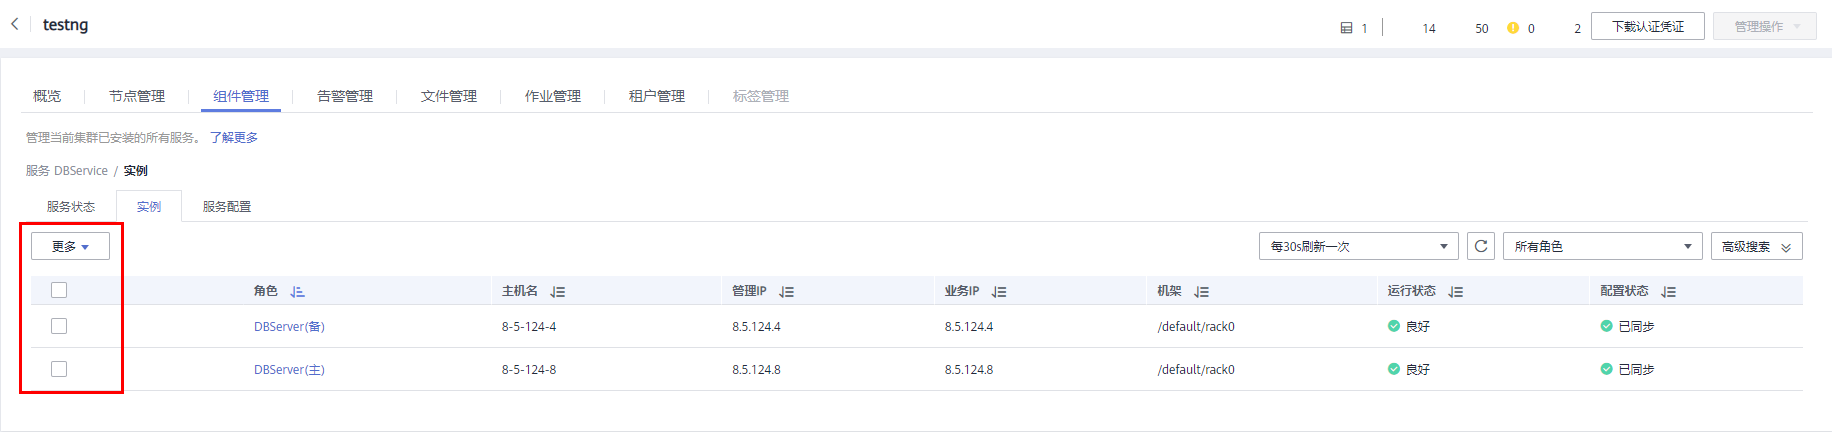Open the 所有角色 role filter dropdown
Image resolution: width=1832 pixels, height=432 pixels.
click(x=1602, y=246)
